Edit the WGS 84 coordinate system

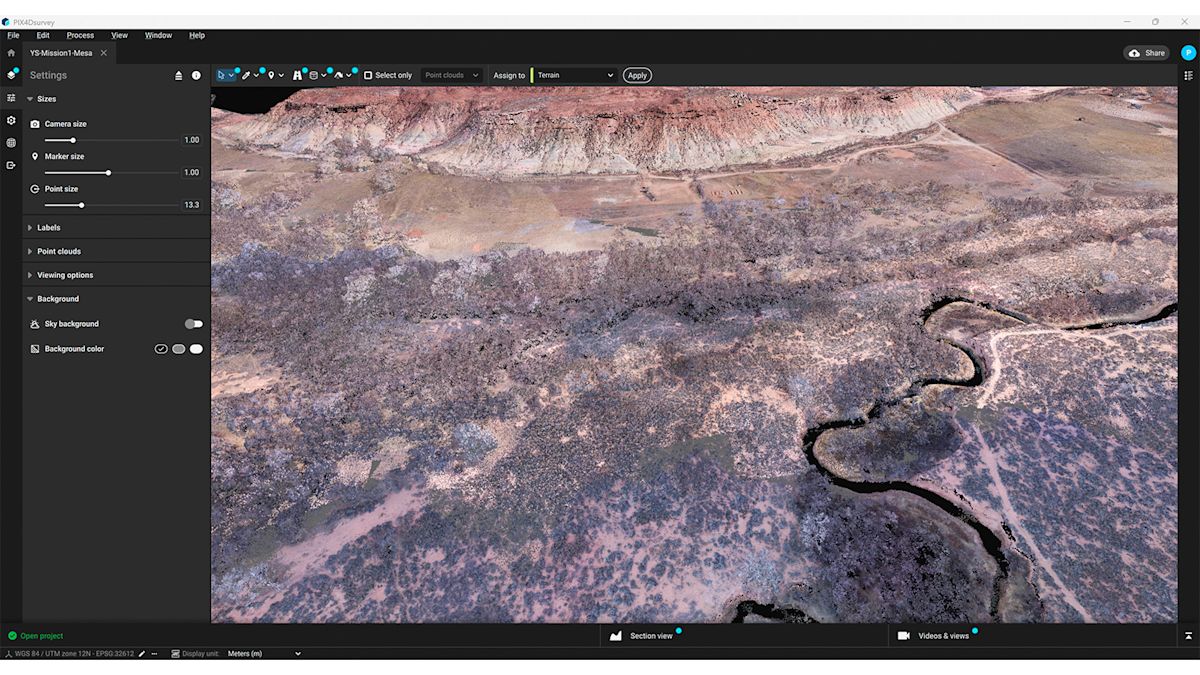coord(140,653)
